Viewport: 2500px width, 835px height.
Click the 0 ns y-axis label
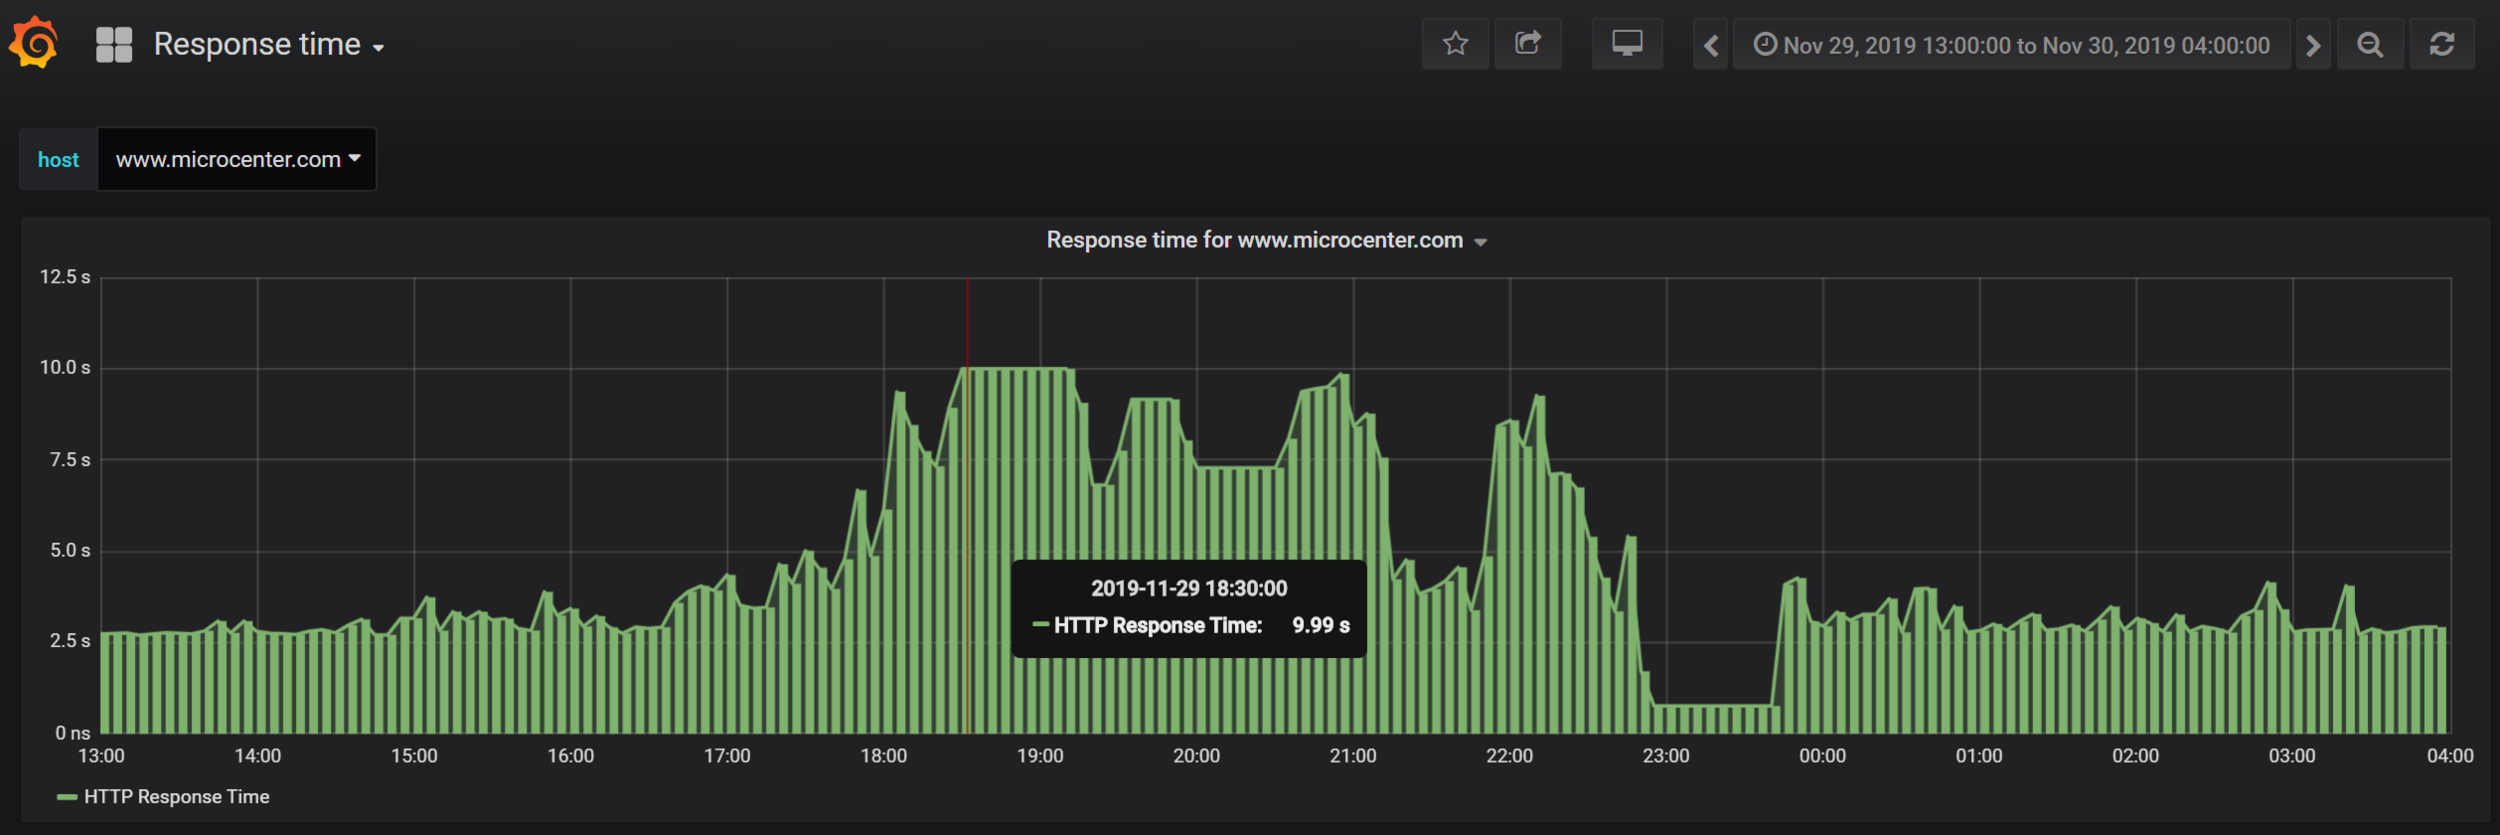(72, 733)
